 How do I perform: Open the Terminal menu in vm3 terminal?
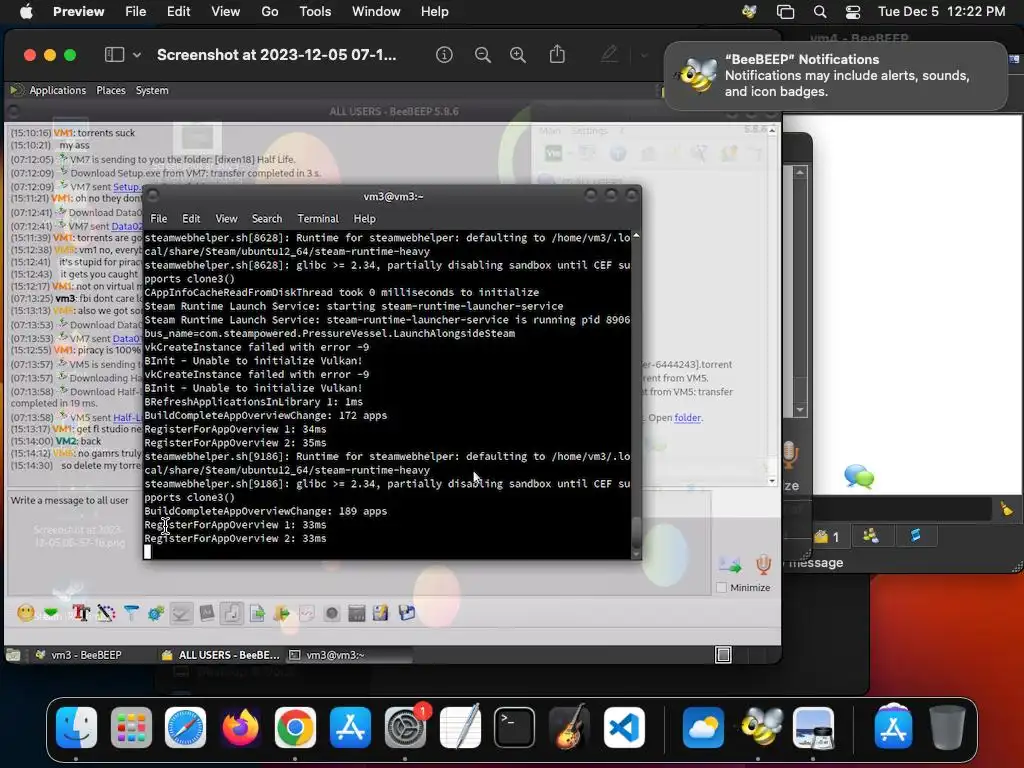pos(318,219)
